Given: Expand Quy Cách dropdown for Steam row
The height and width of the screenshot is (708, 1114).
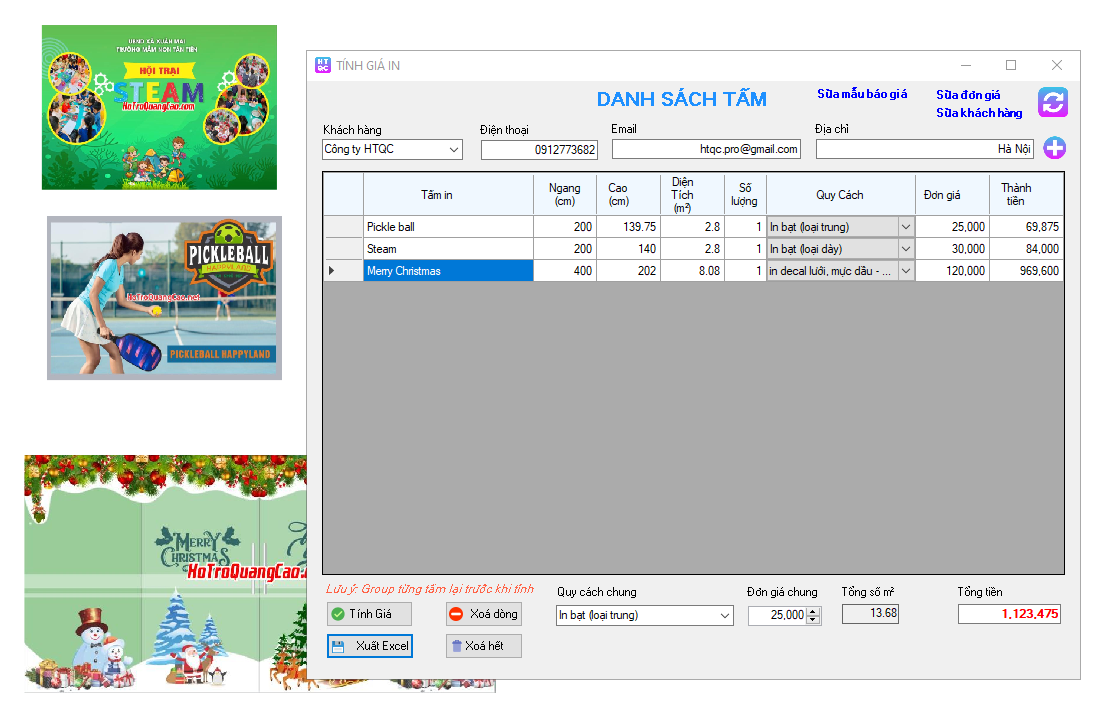Looking at the screenshot, I should coord(906,249).
